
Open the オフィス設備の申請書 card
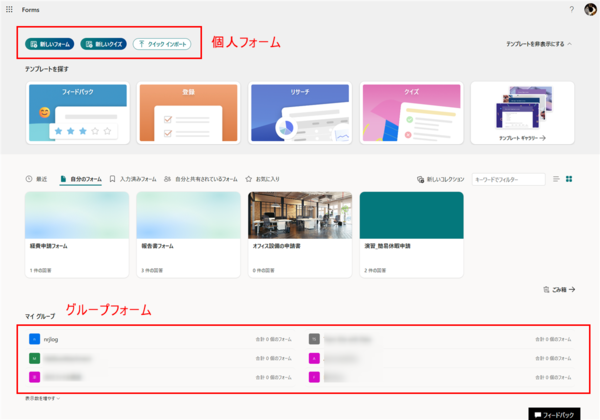300,234
